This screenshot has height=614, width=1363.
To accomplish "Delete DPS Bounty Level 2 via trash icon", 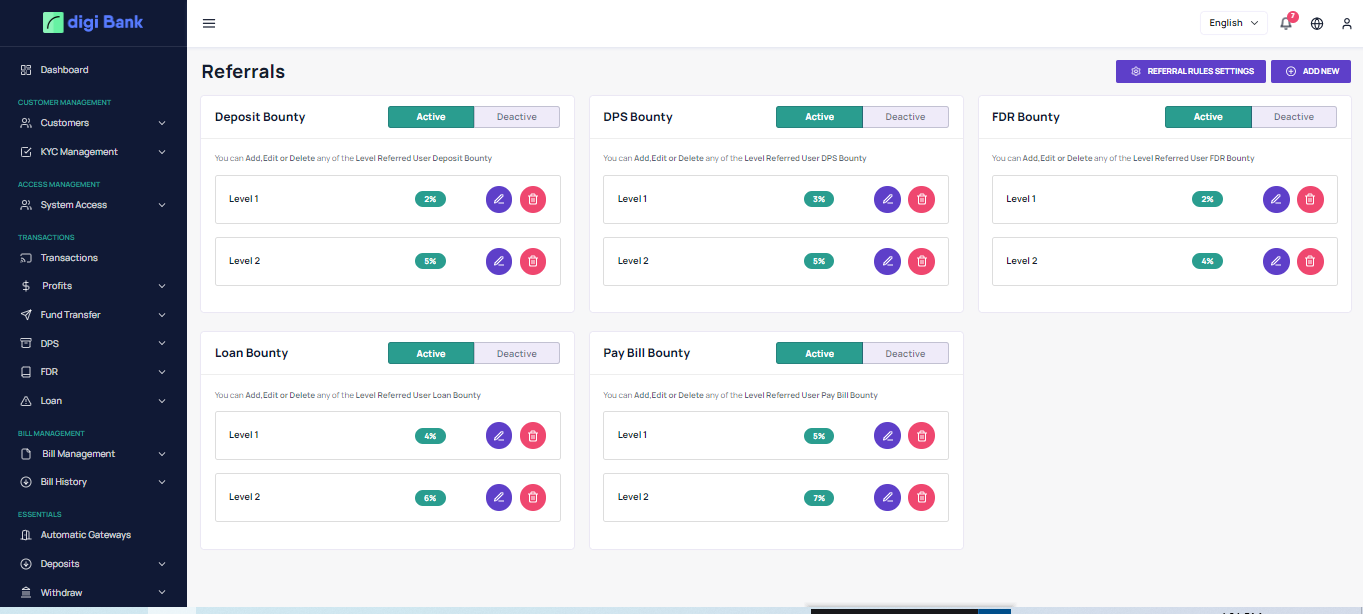I will coord(921,261).
